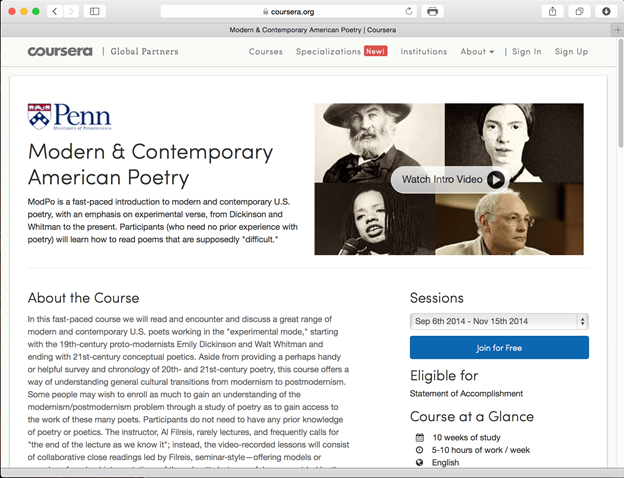This screenshot has height=478, width=624.
Task: Click the printer icon in toolbar
Action: (433, 11)
